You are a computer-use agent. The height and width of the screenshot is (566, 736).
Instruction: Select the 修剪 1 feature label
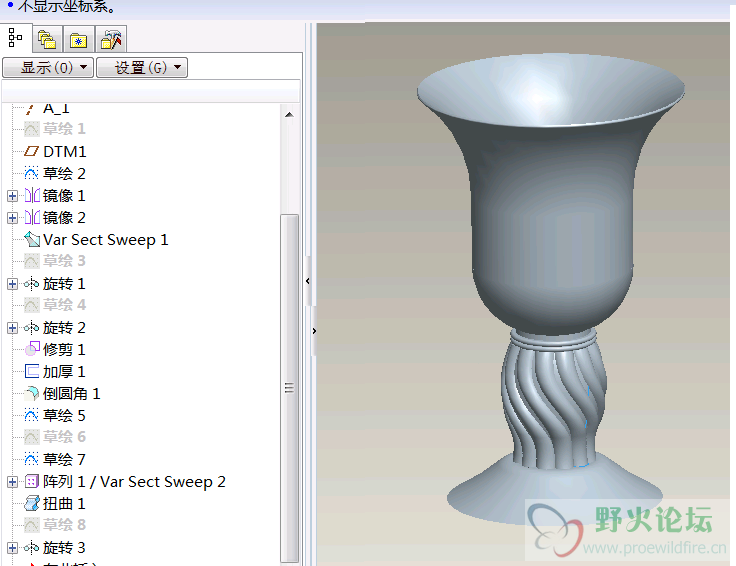coord(64,350)
